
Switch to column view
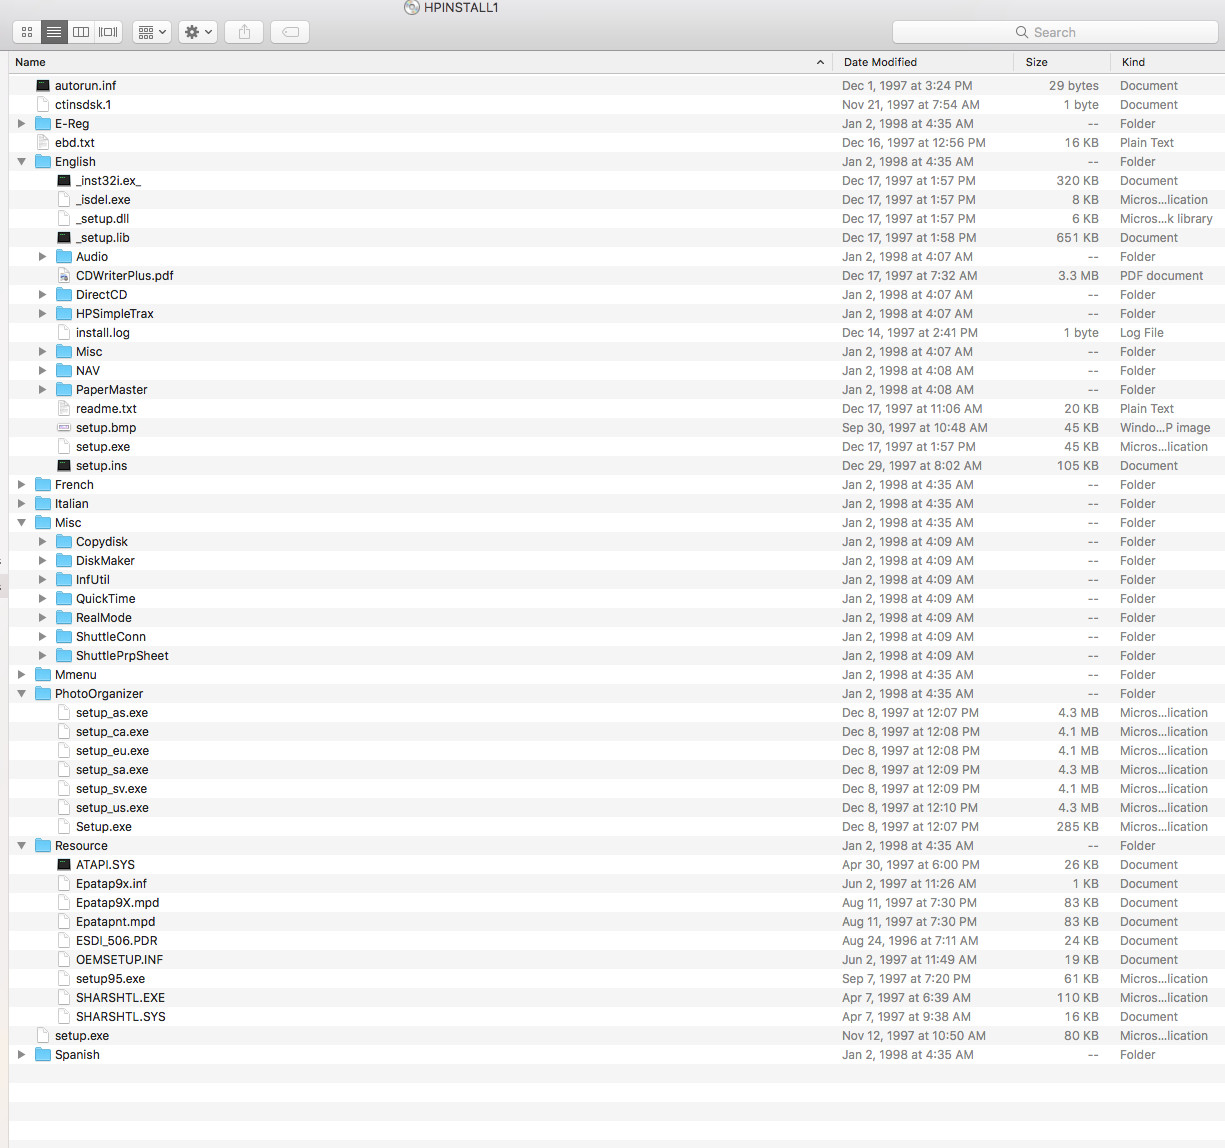[x=81, y=32]
